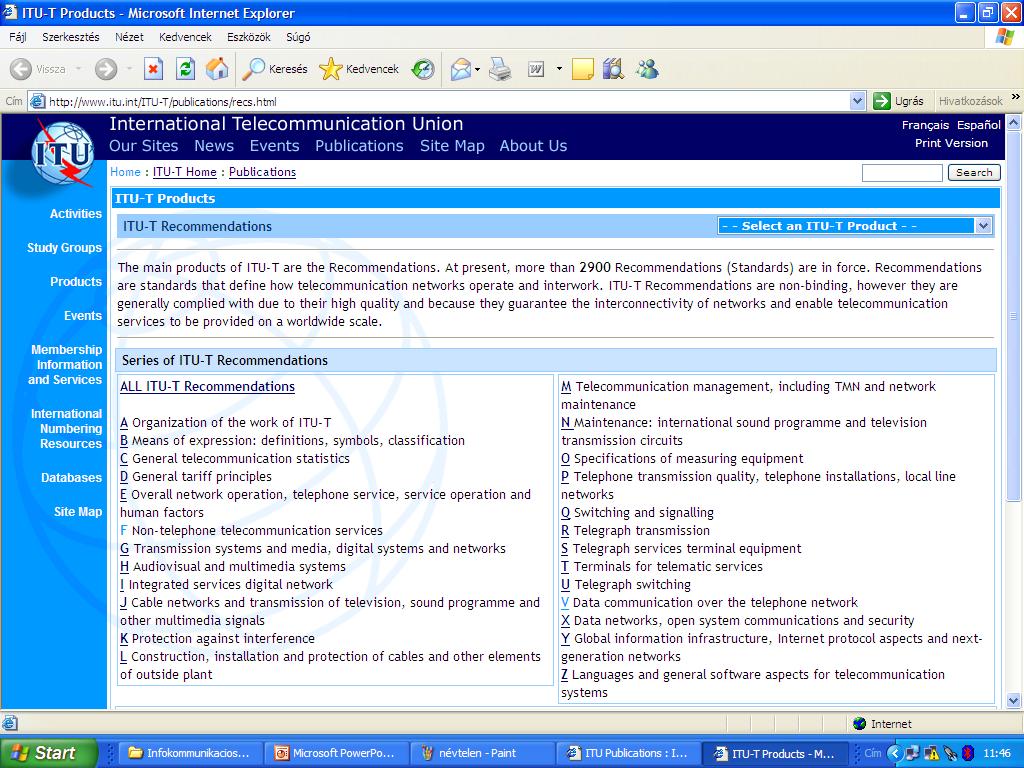
Task: Open News in the top navigation
Action: coord(214,146)
